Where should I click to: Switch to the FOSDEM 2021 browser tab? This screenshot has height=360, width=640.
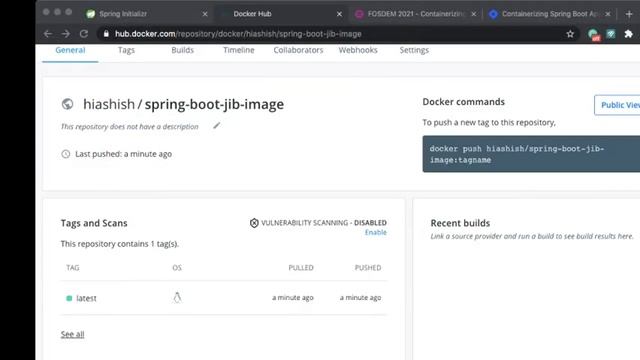tap(416, 14)
